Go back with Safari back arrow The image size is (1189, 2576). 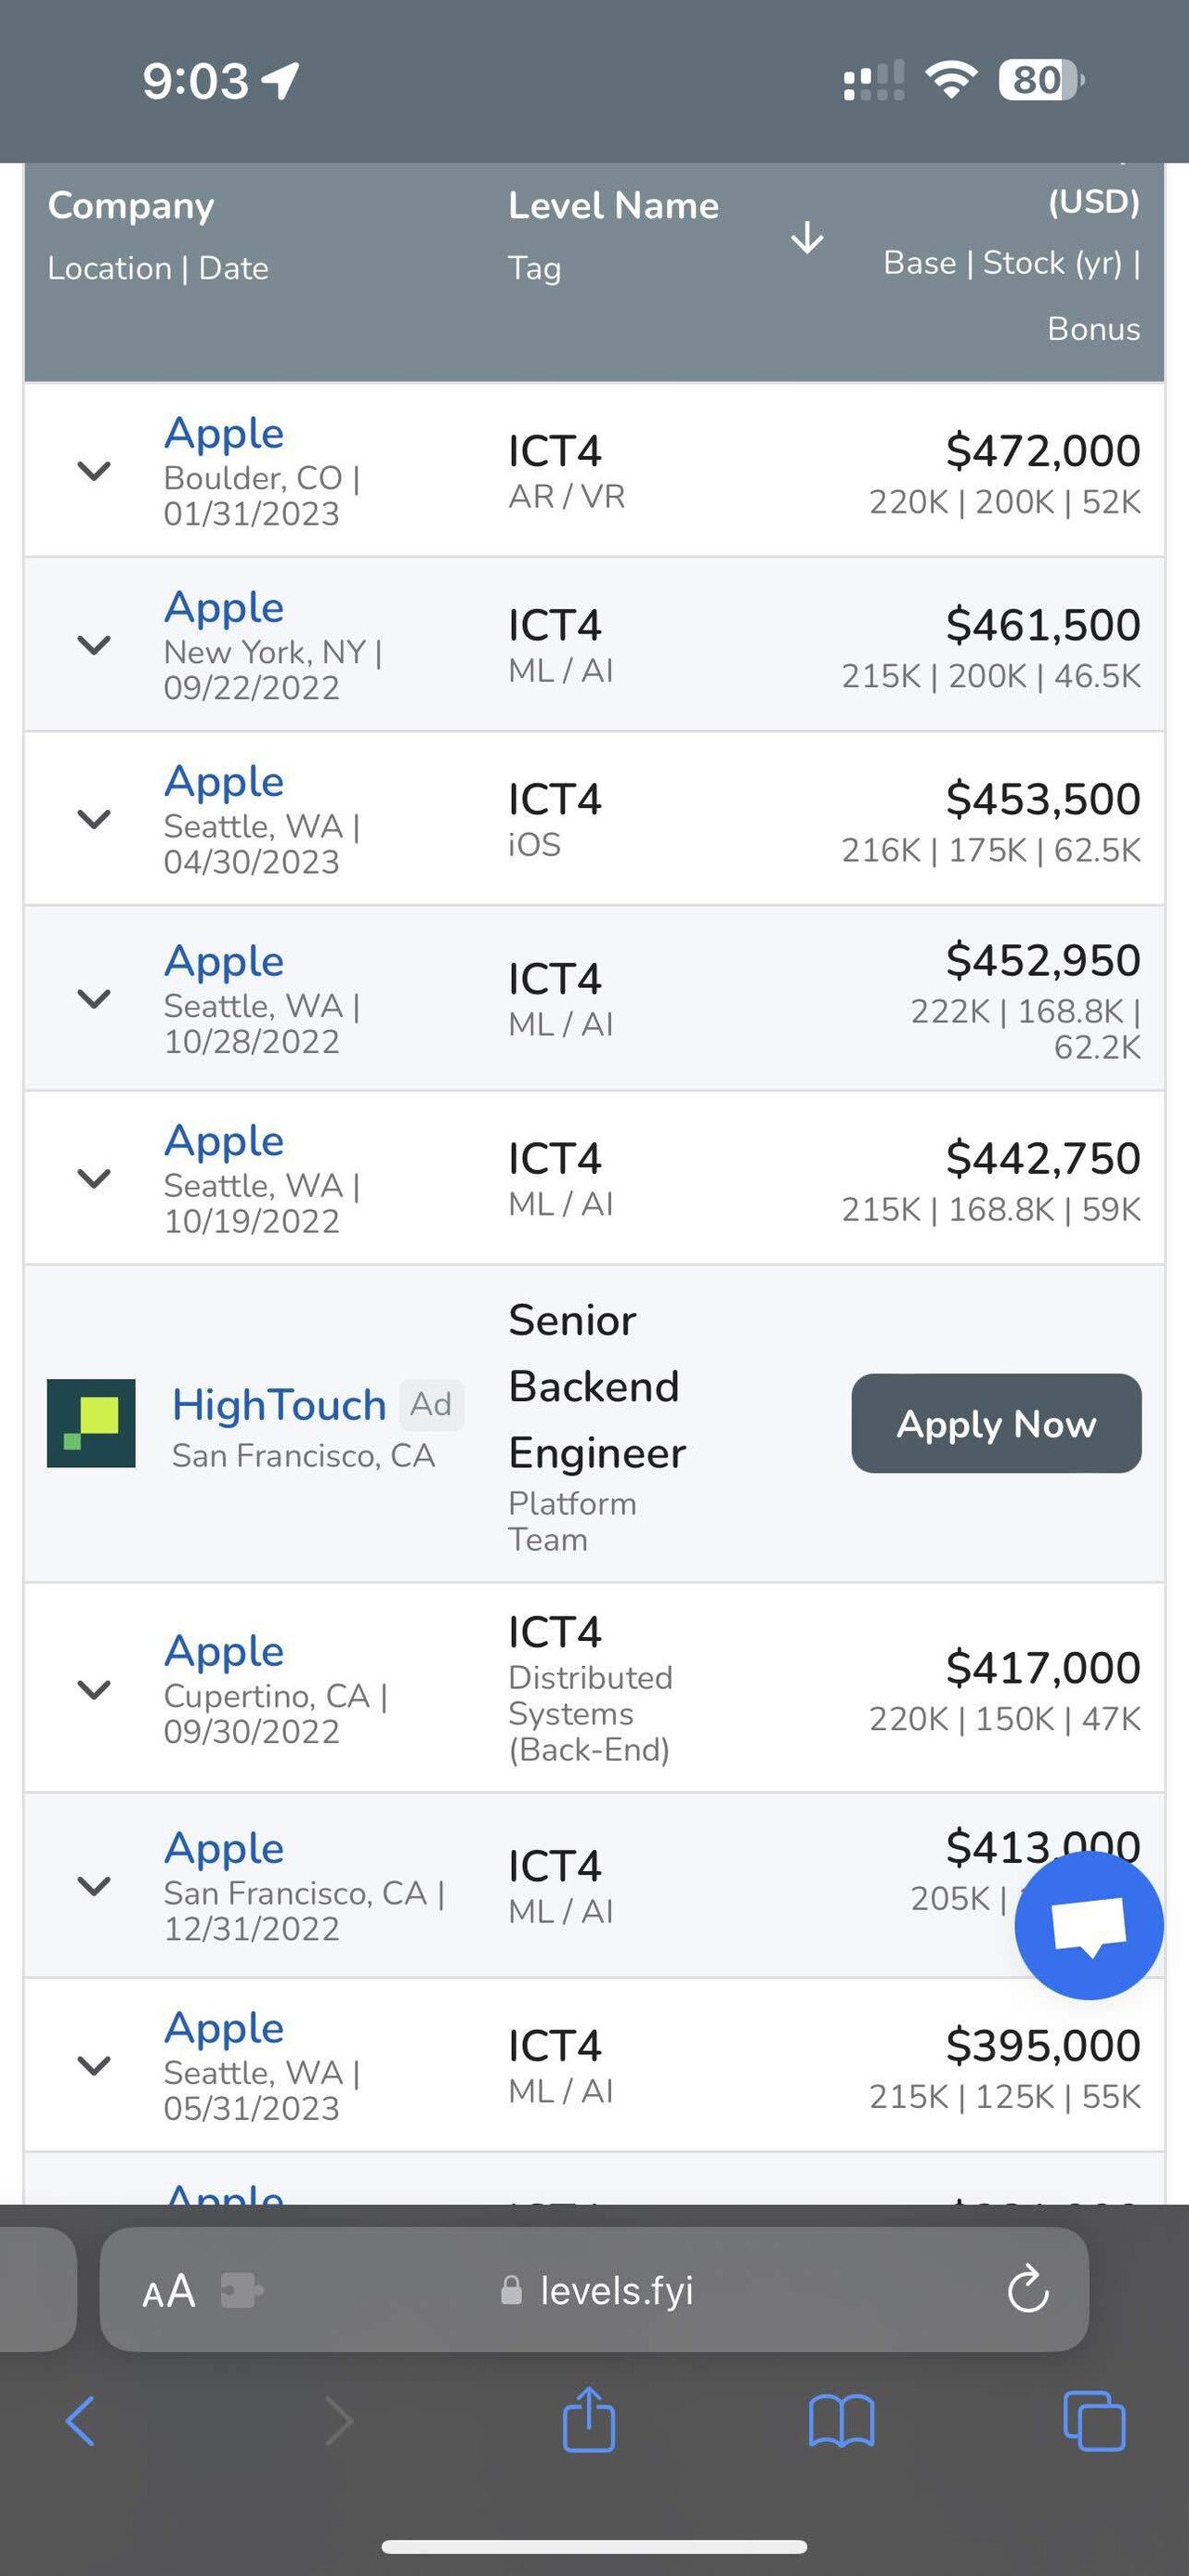80,2421
